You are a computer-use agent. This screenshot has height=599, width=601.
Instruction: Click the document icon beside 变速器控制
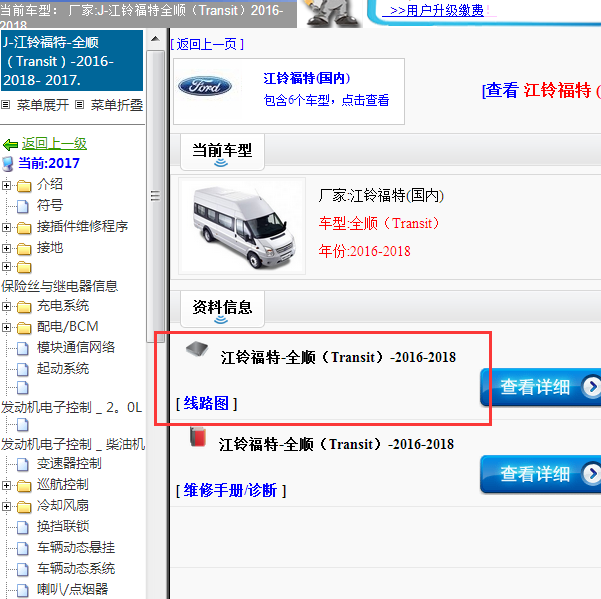pos(23,464)
